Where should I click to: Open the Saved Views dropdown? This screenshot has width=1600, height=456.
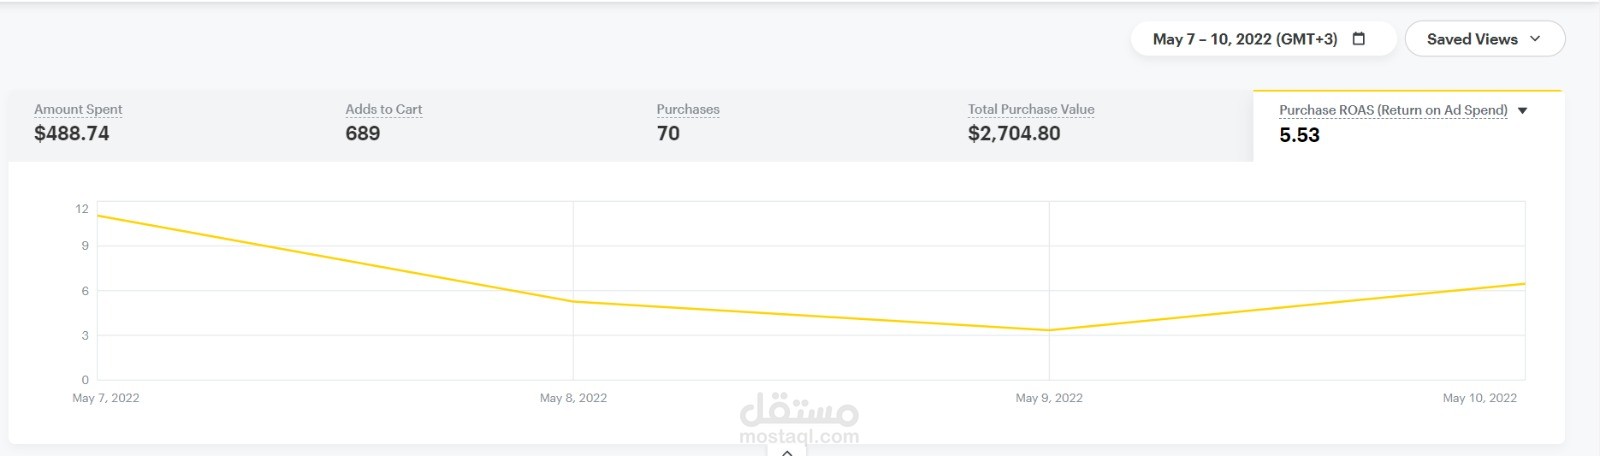(1472, 39)
